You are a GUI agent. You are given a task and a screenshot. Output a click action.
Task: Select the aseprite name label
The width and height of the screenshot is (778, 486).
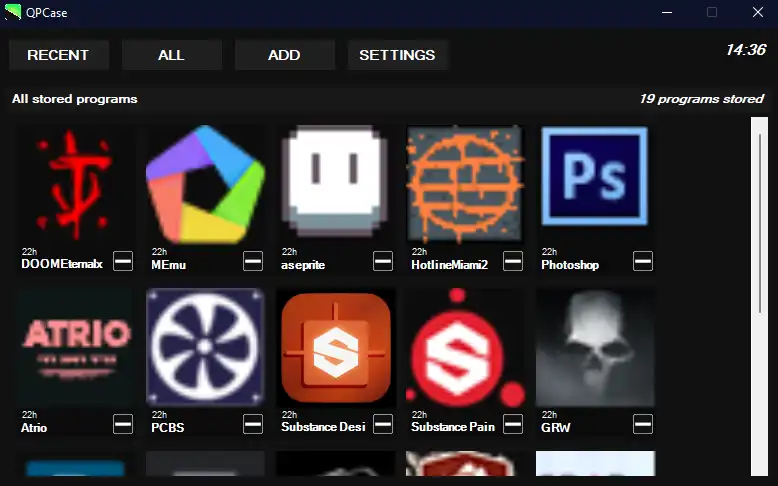click(303, 265)
